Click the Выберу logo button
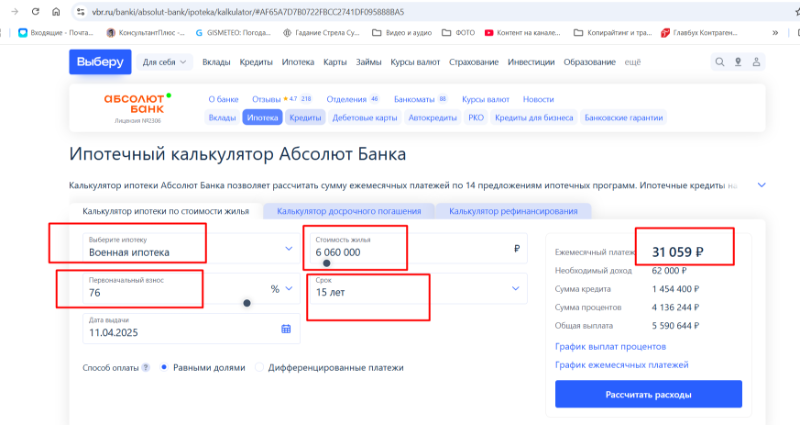This screenshot has width=800, height=425. pyautogui.click(x=99, y=62)
